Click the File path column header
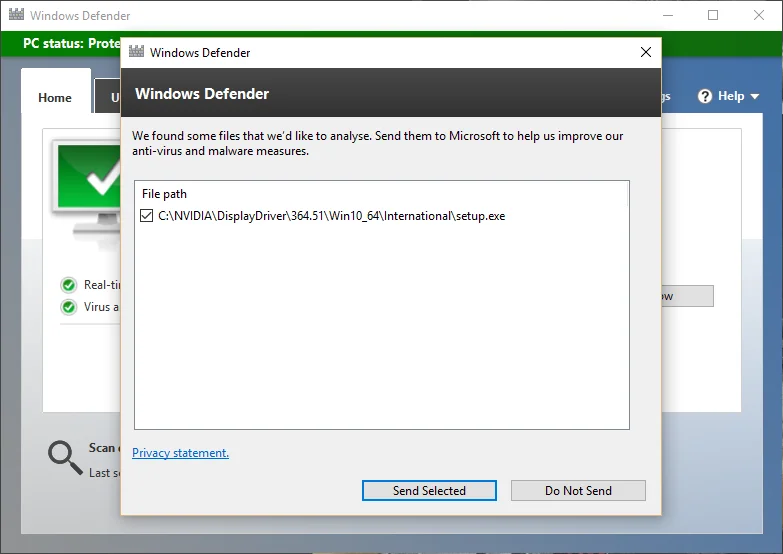The height and width of the screenshot is (554, 783). (x=164, y=194)
